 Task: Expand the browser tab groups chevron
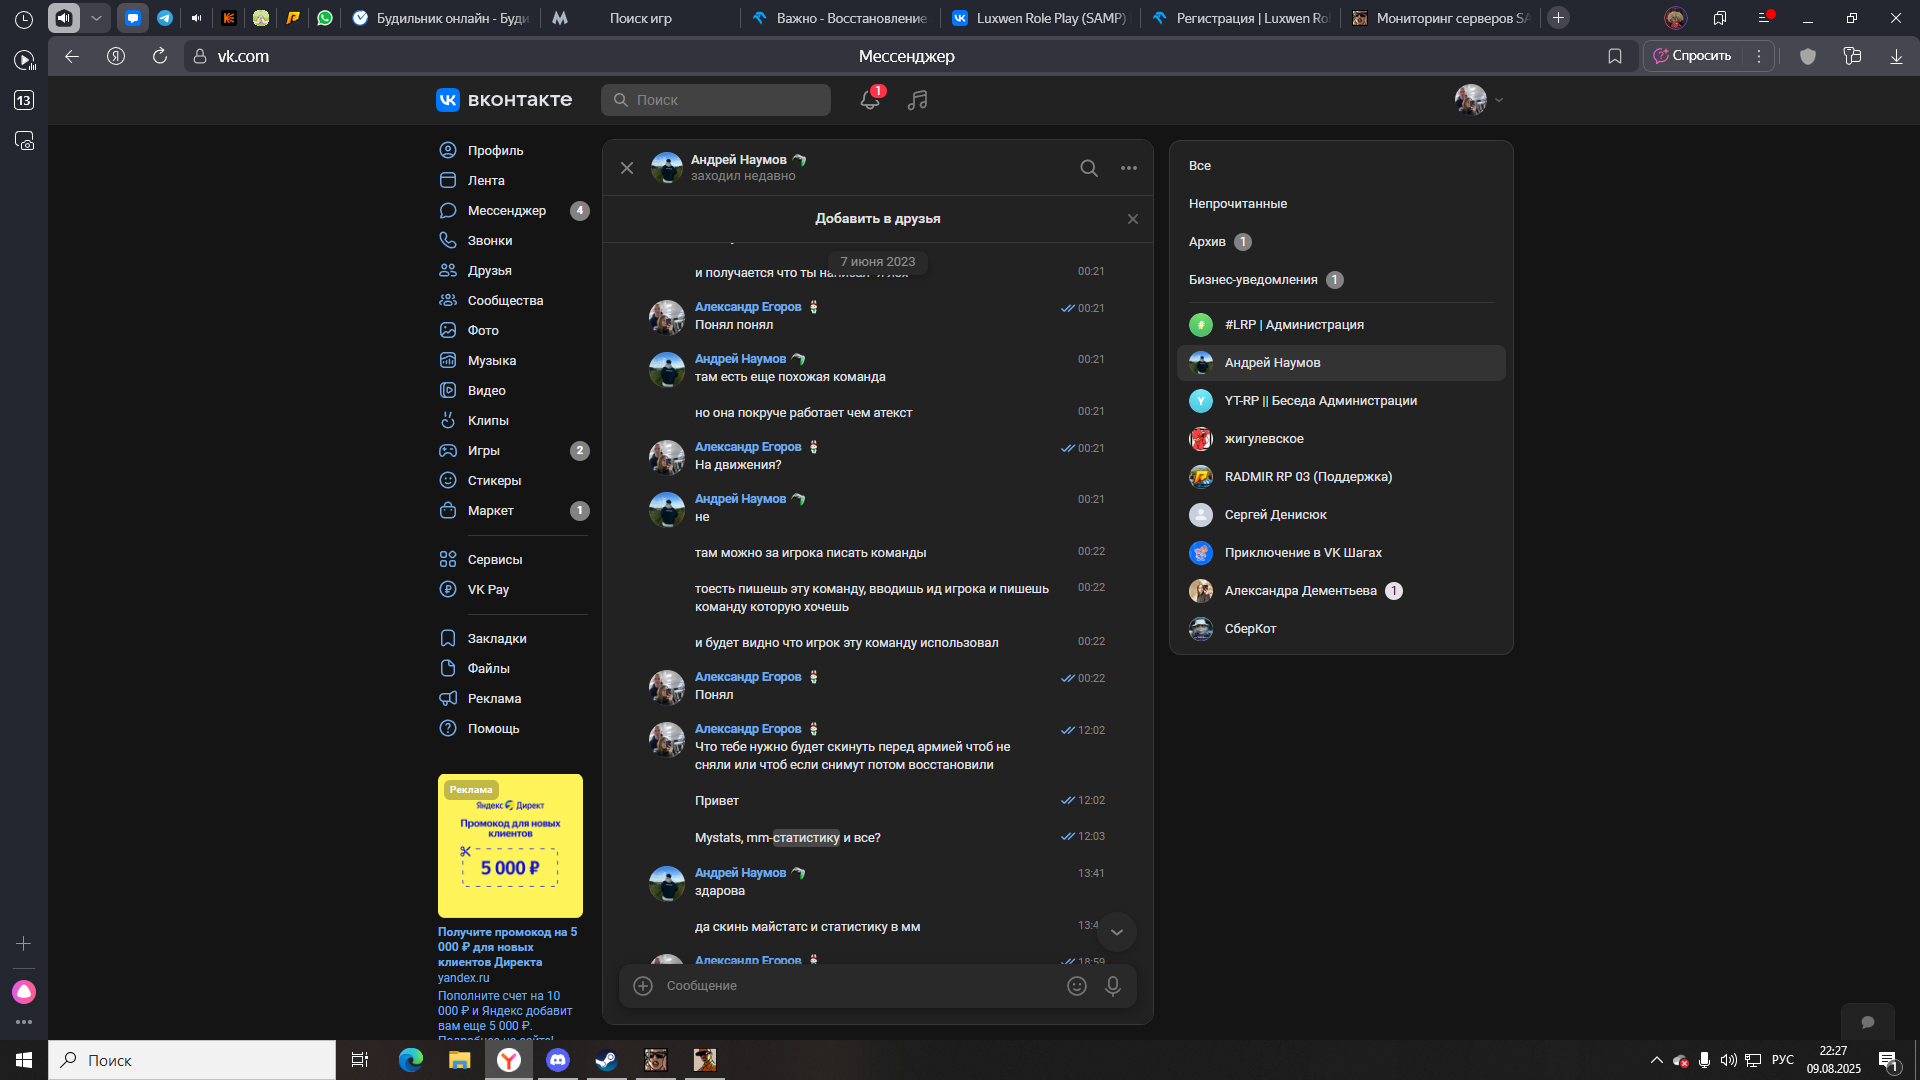96,18
